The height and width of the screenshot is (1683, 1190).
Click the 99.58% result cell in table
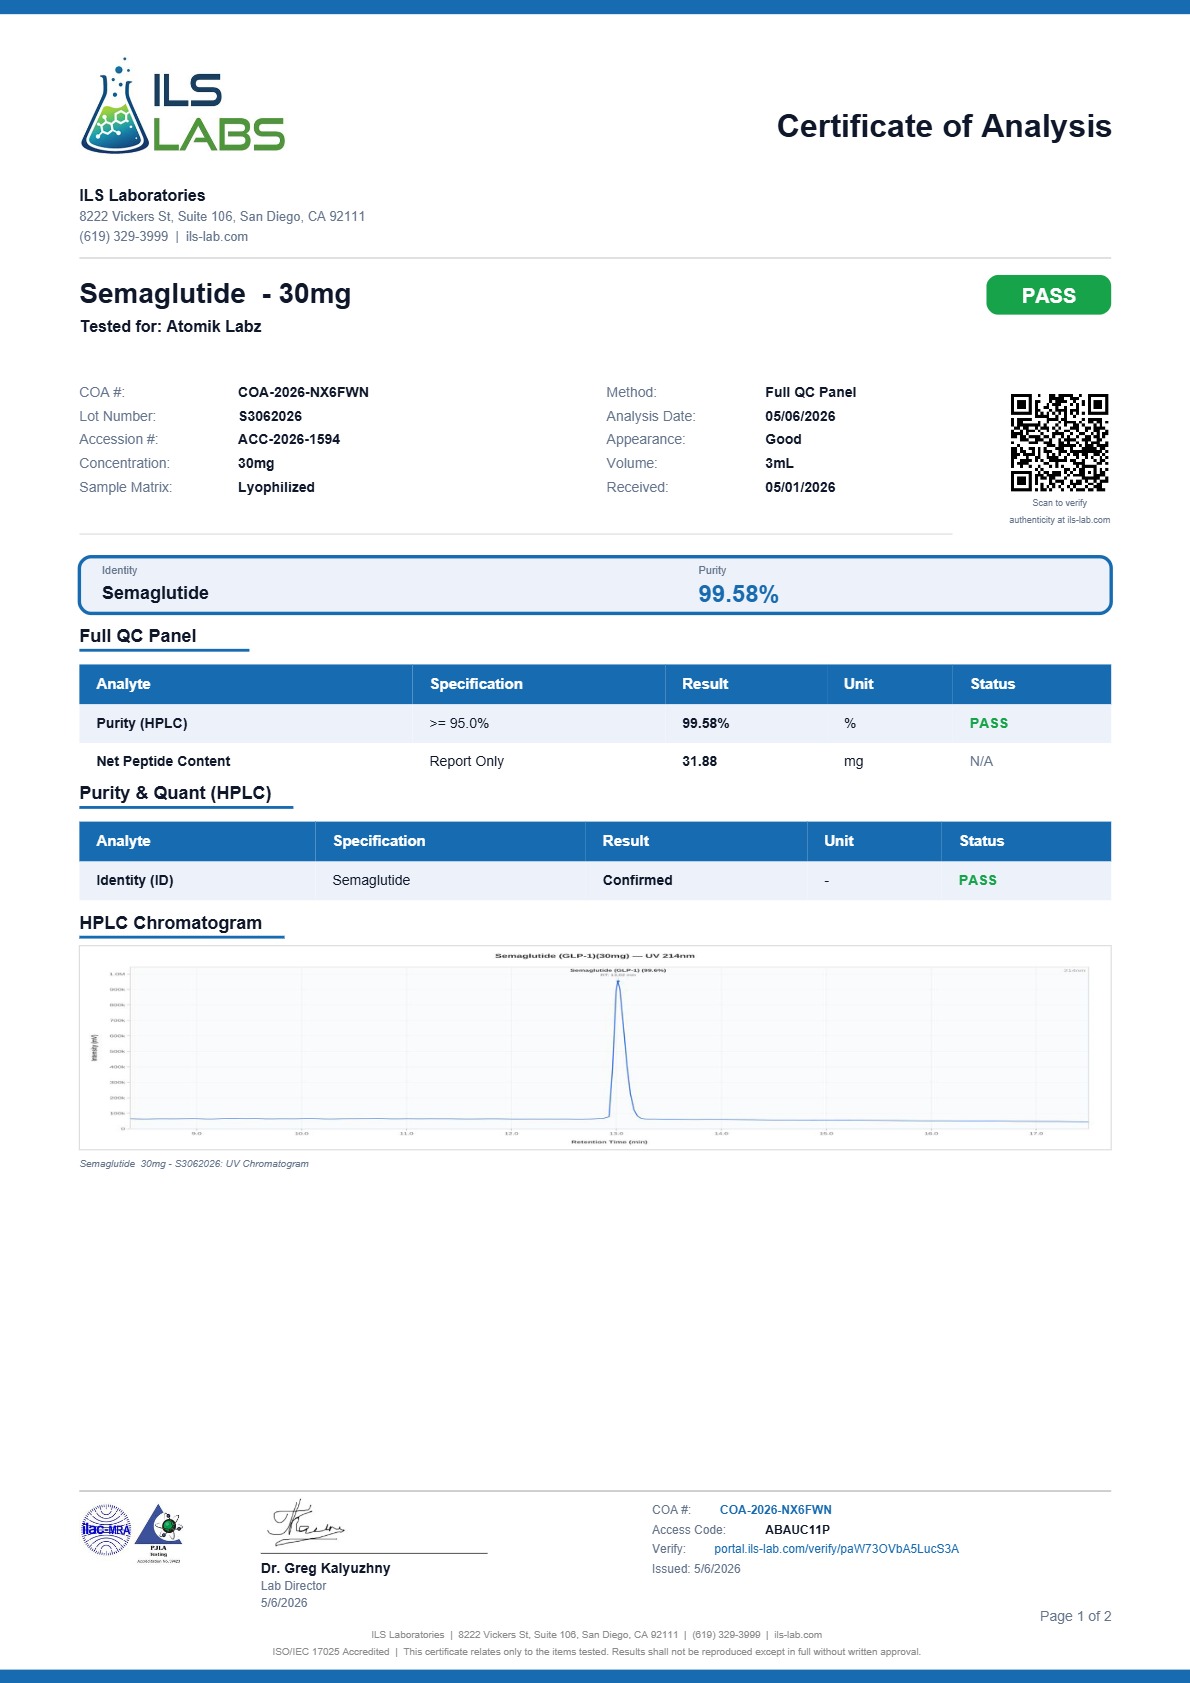coord(705,723)
